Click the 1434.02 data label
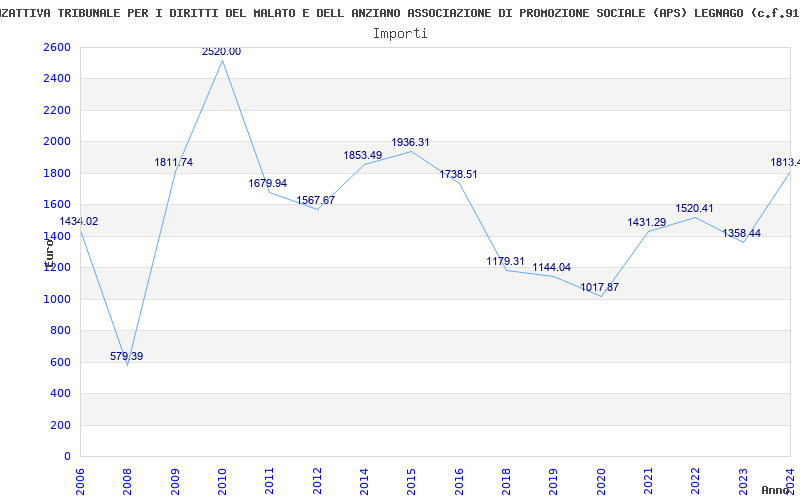800x500 pixels. click(79, 221)
